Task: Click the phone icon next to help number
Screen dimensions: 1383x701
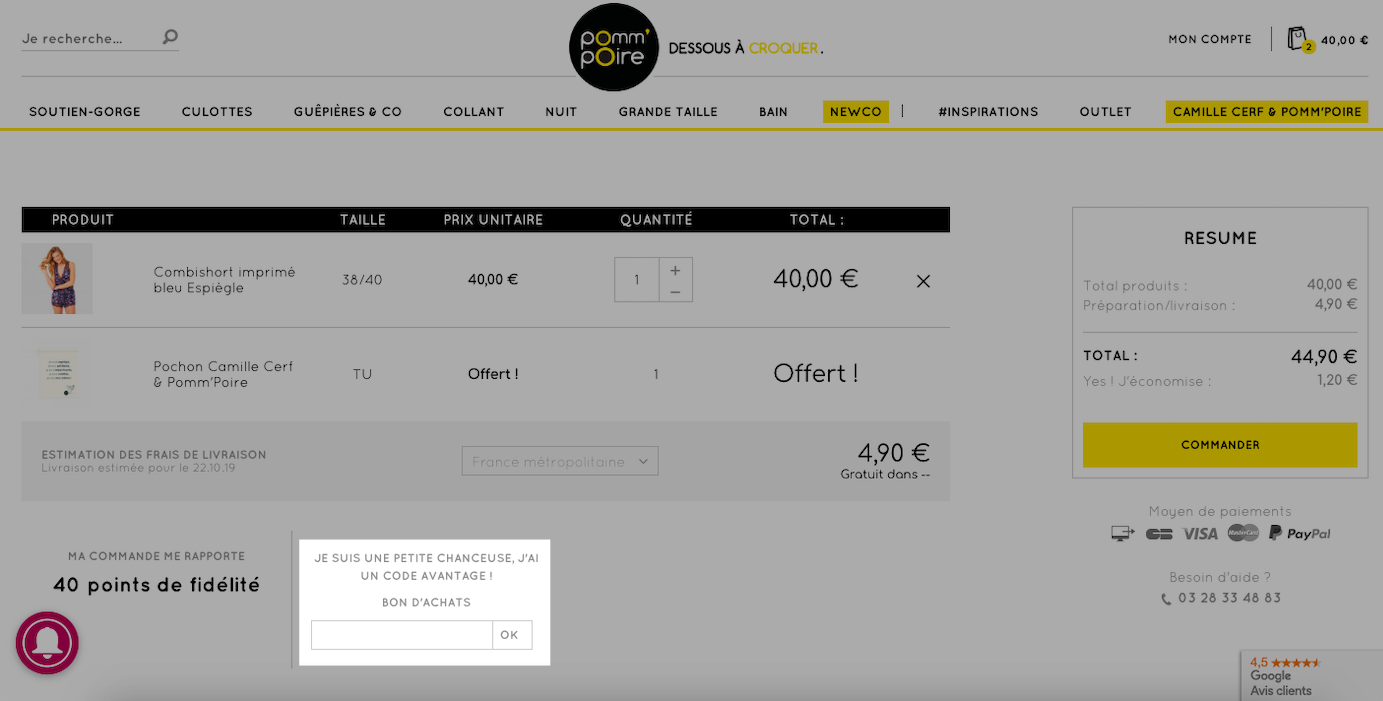Action: pyautogui.click(x=1166, y=599)
